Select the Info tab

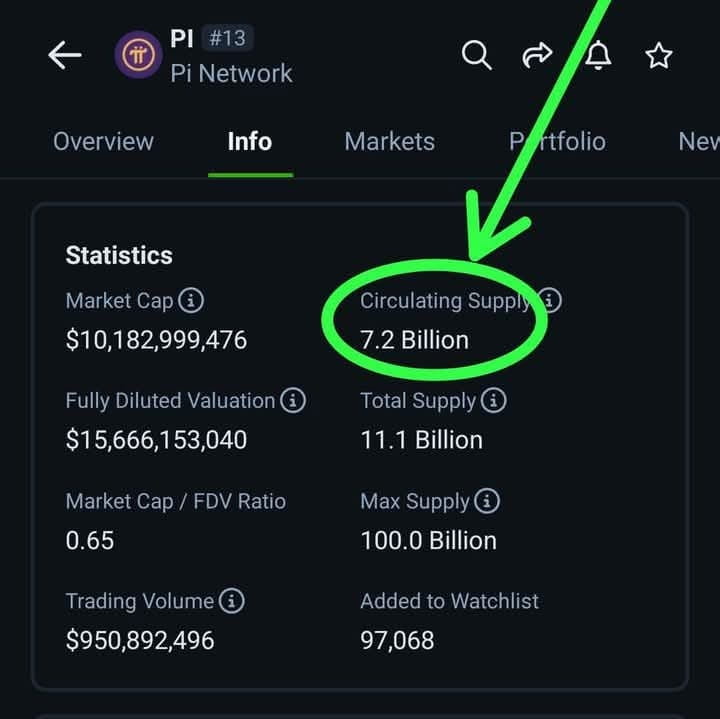coord(250,141)
